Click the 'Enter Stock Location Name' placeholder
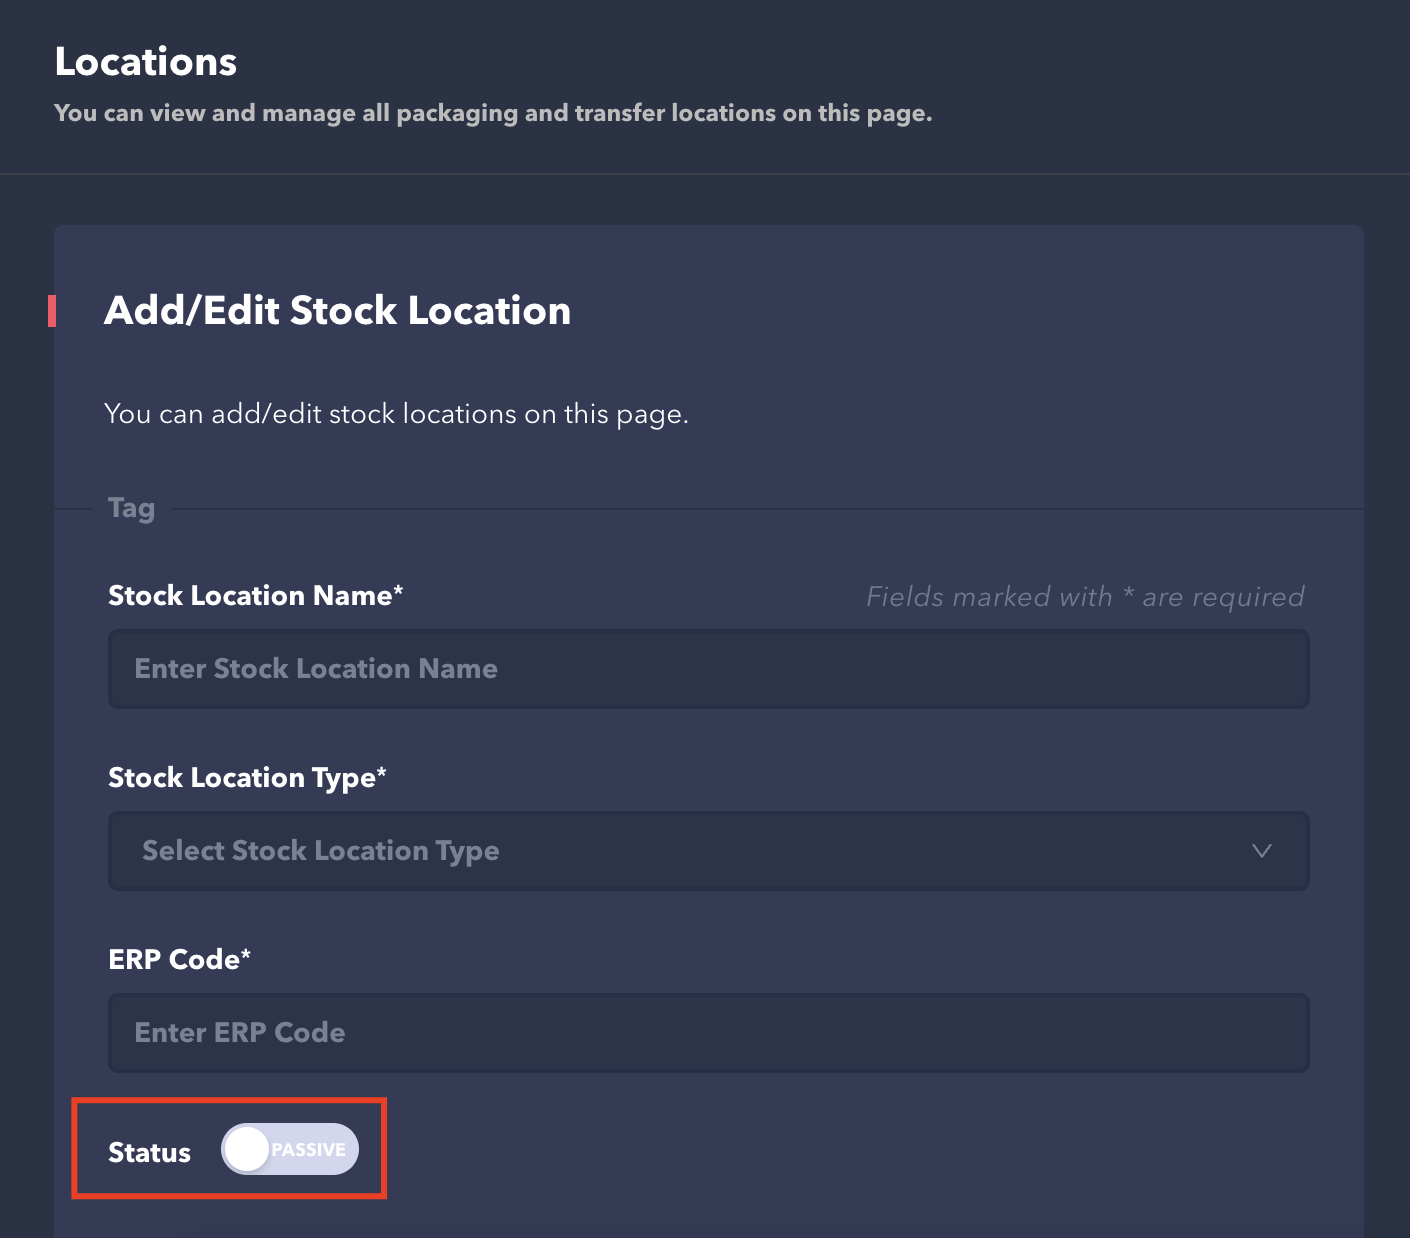This screenshot has height=1238, width=1410. 316,669
